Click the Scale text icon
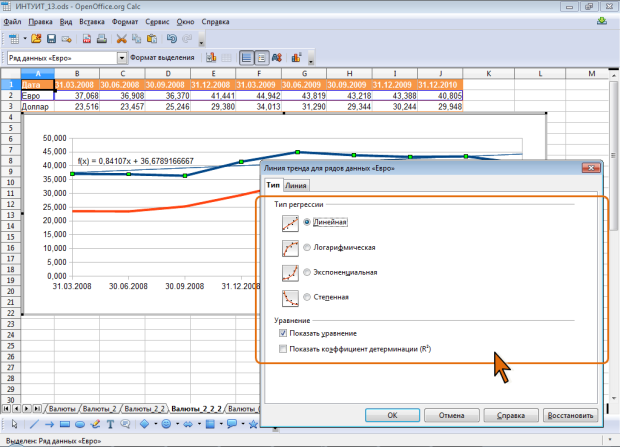 coord(277,58)
